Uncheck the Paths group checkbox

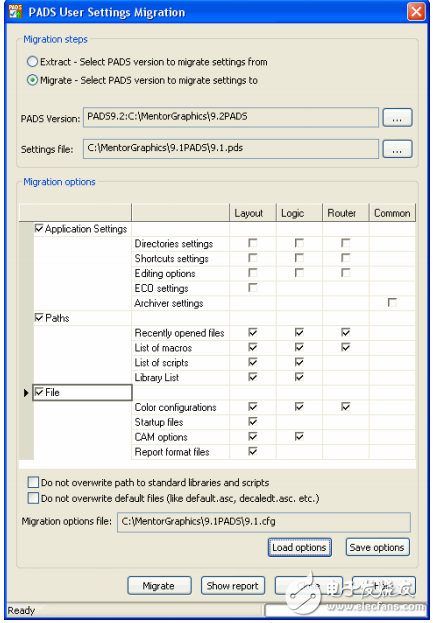pos(39,317)
